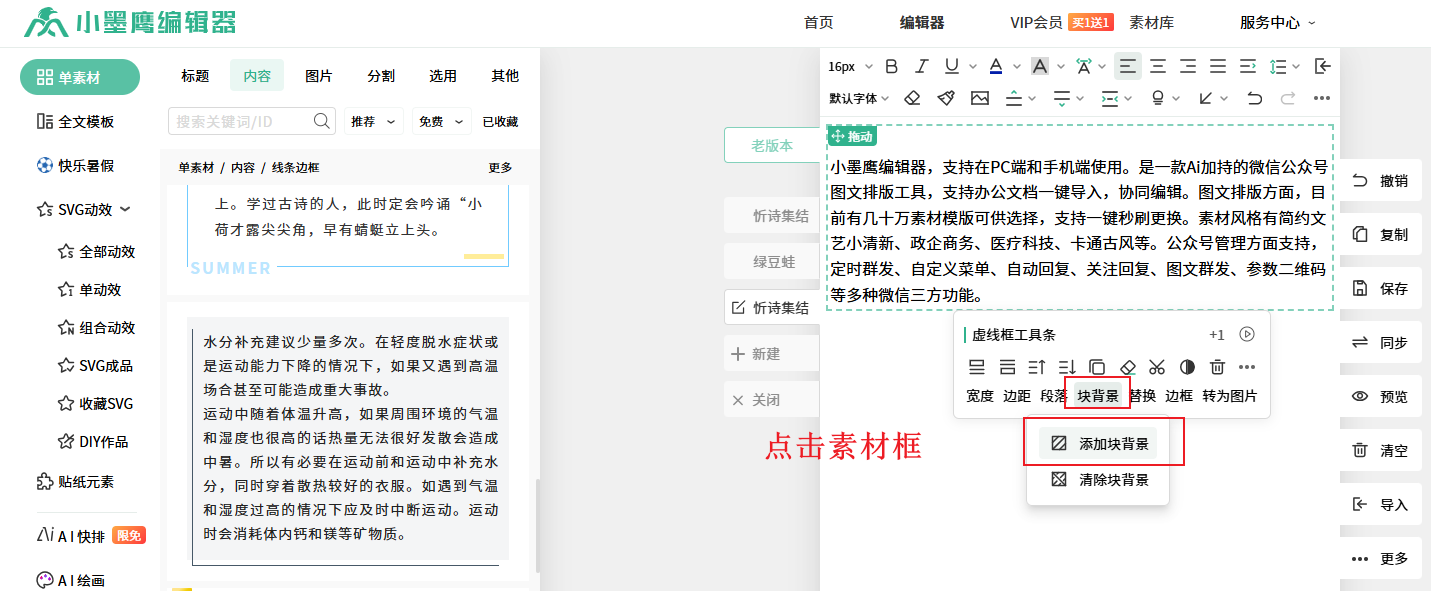Toggle the left-align button

(x=1128, y=66)
